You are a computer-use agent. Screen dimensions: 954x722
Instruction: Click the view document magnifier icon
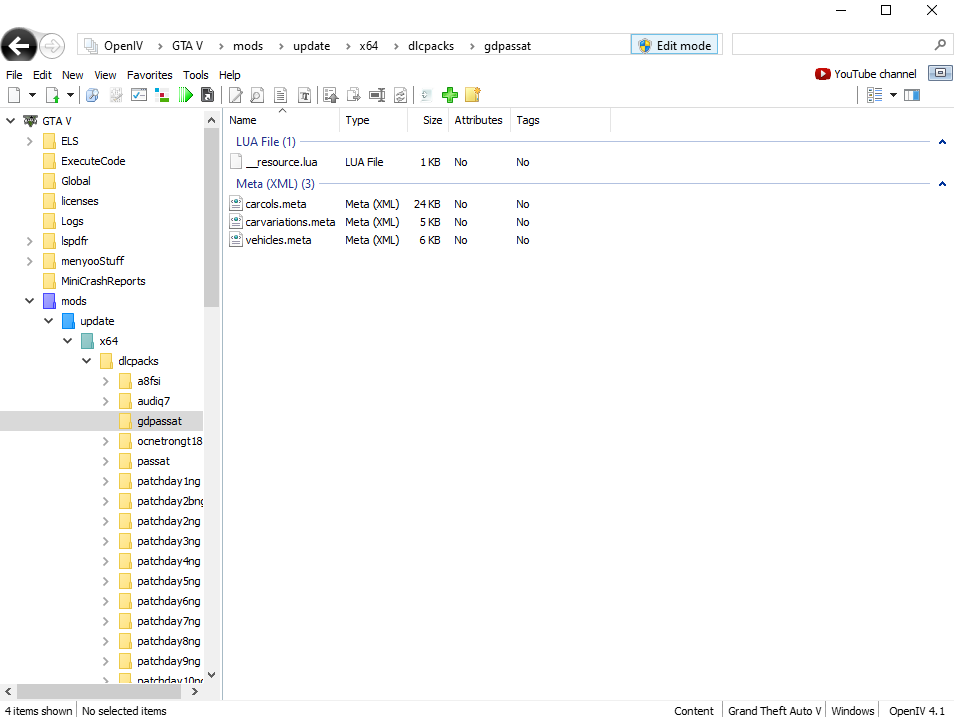(x=257, y=95)
